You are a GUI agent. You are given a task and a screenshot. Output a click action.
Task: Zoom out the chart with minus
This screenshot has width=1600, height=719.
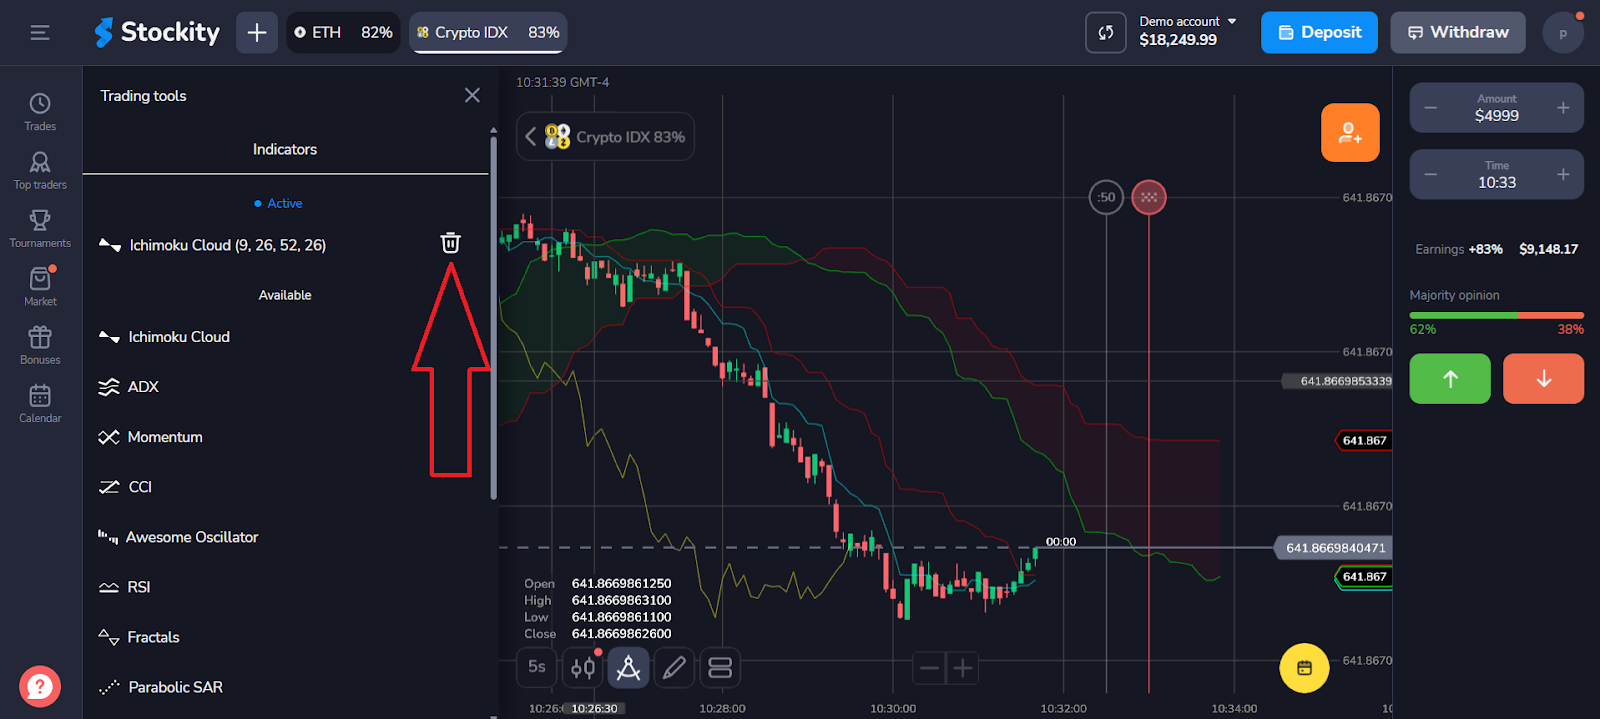click(929, 668)
